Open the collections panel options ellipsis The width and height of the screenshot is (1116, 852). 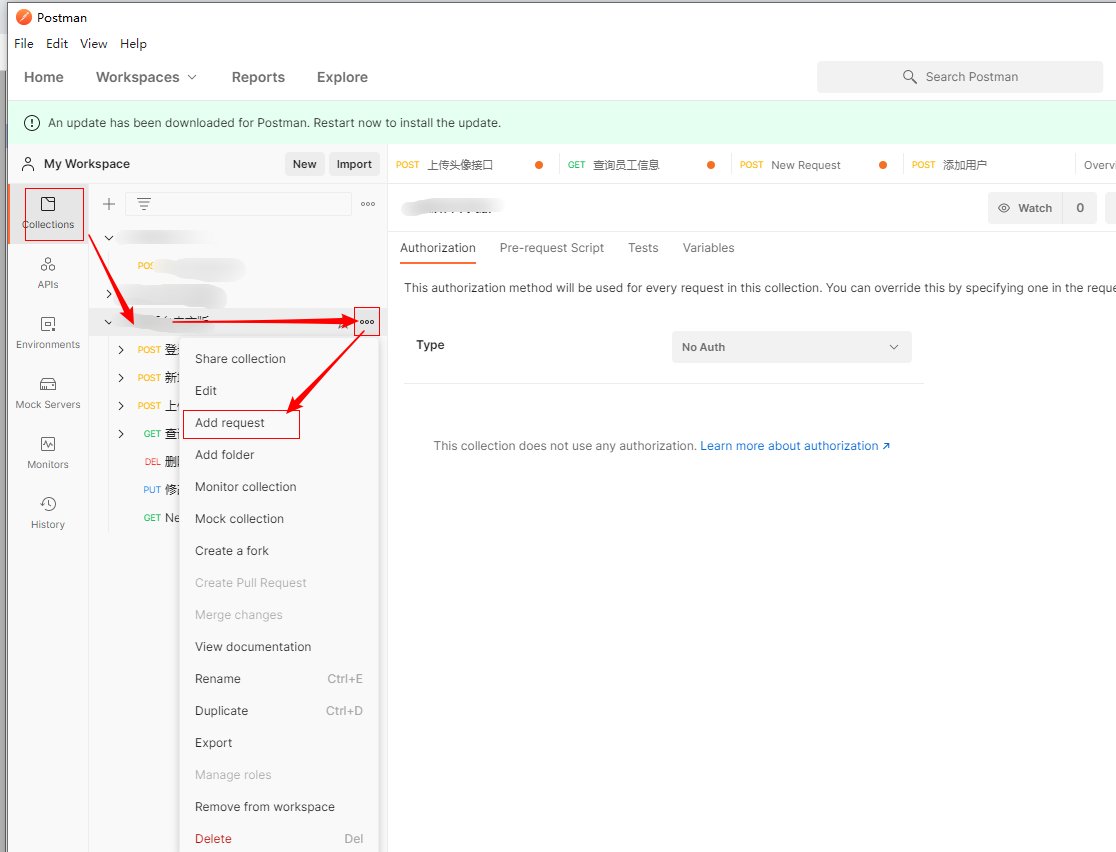pyautogui.click(x=368, y=204)
